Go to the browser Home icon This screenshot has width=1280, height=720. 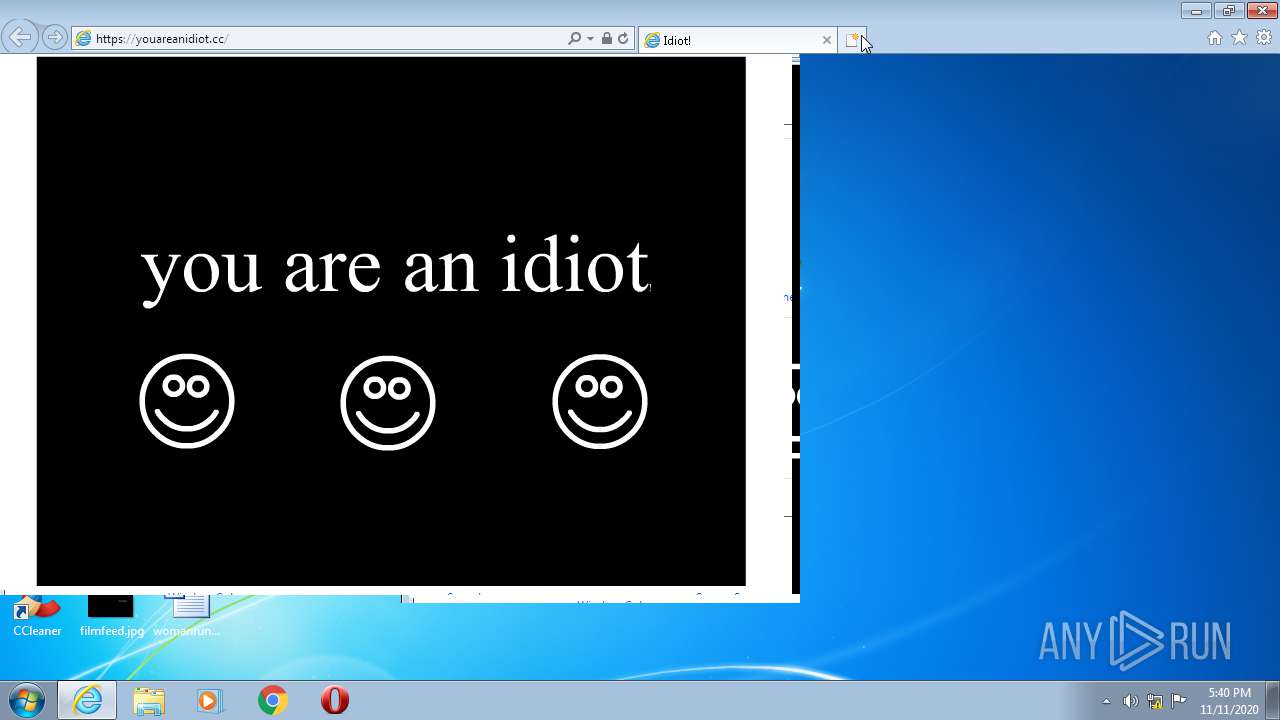pyautogui.click(x=1215, y=38)
